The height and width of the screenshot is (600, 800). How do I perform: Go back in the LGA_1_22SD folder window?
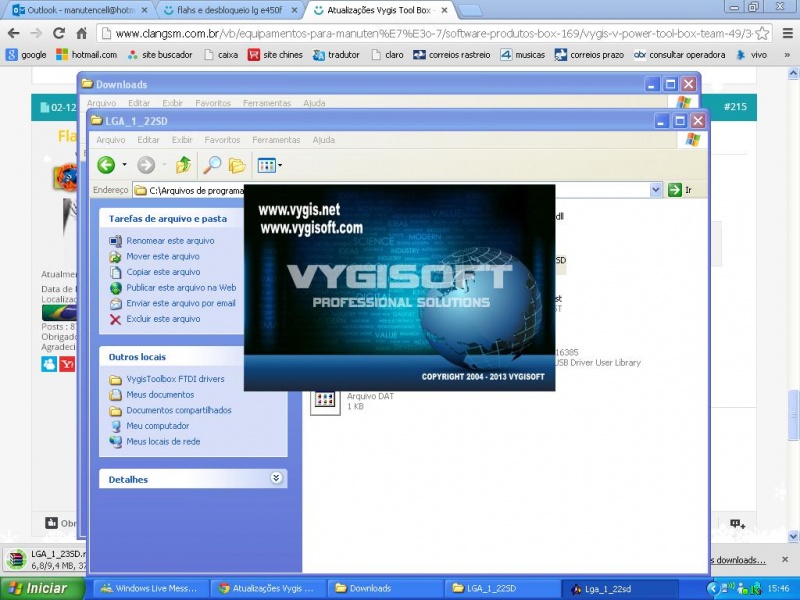pos(106,165)
